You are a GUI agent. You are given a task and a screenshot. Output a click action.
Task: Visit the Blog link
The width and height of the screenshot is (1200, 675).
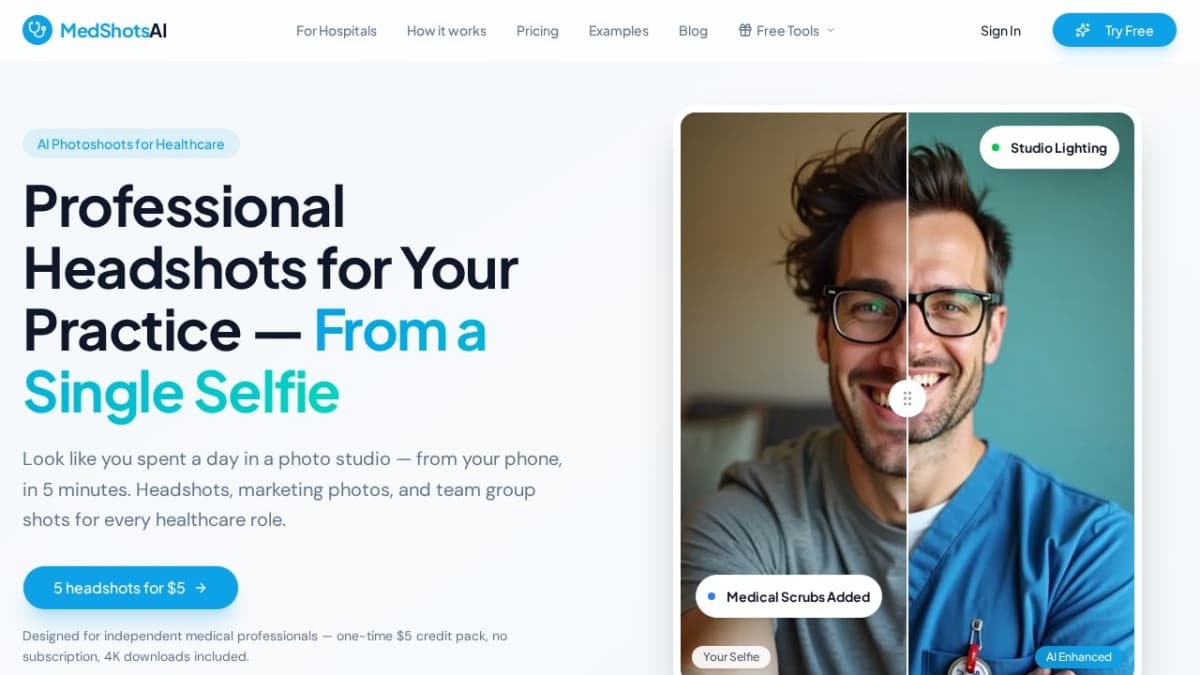(693, 30)
